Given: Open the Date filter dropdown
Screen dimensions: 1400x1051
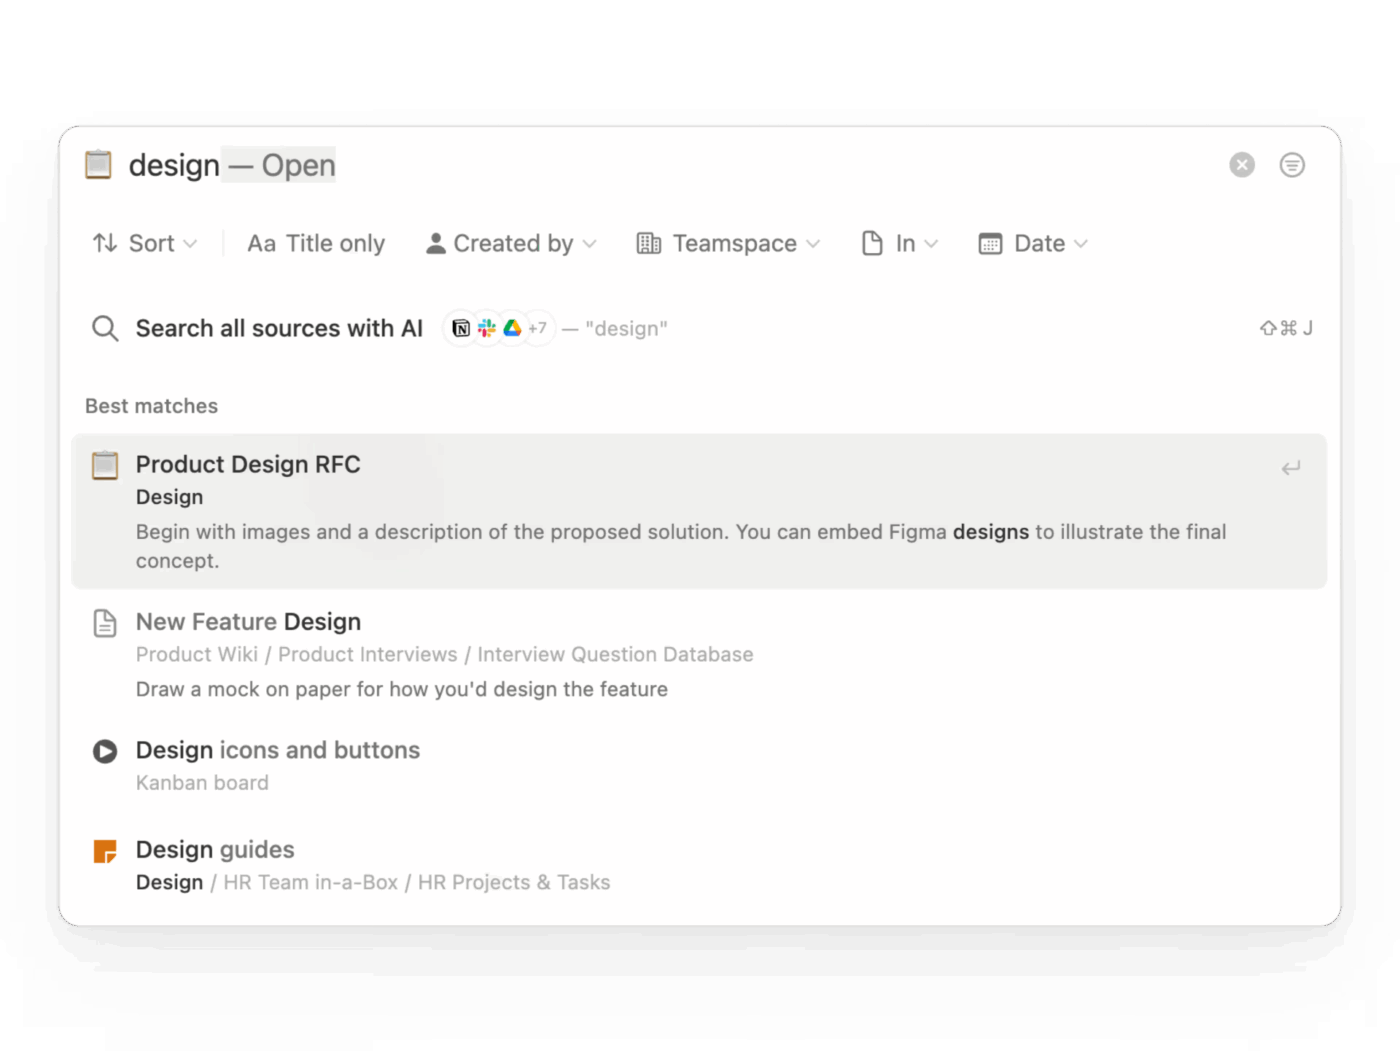Looking at the screenshot, I should (1033, 243).
